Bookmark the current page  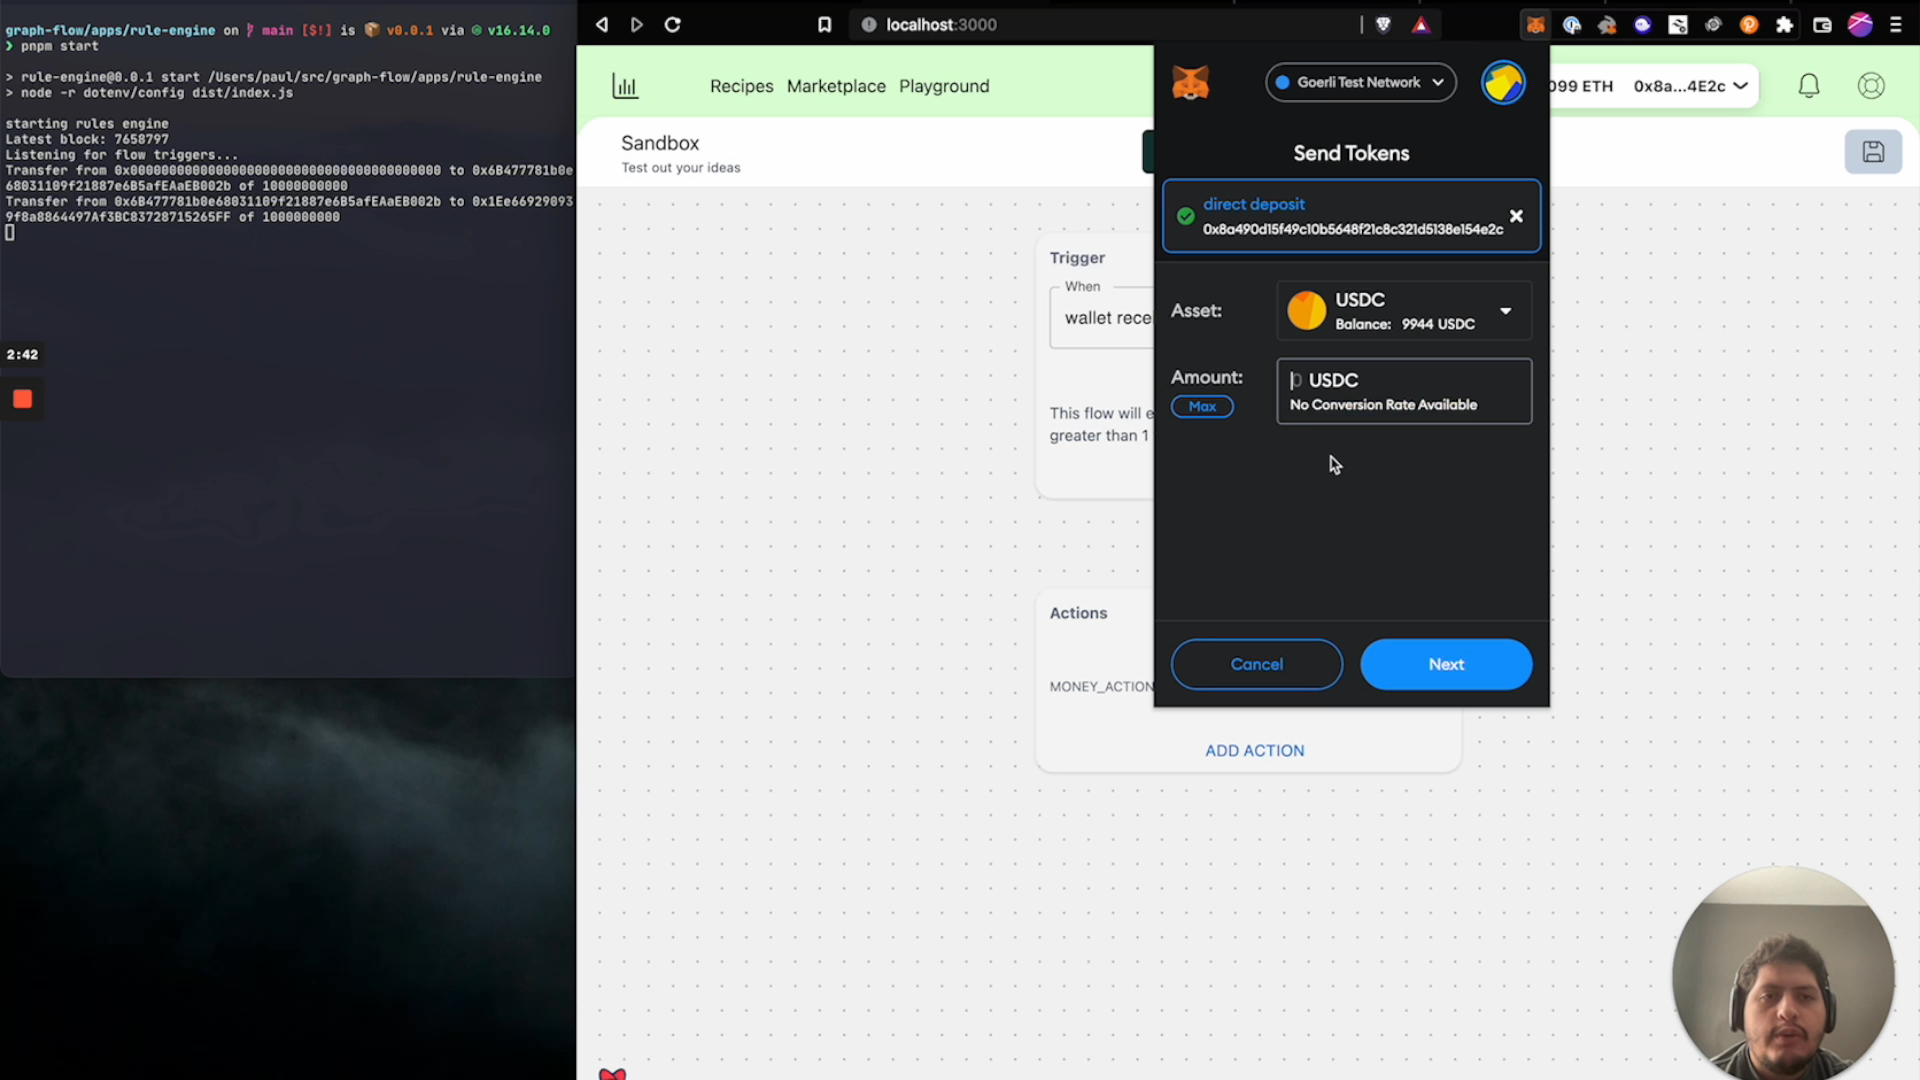click(825, 25)
